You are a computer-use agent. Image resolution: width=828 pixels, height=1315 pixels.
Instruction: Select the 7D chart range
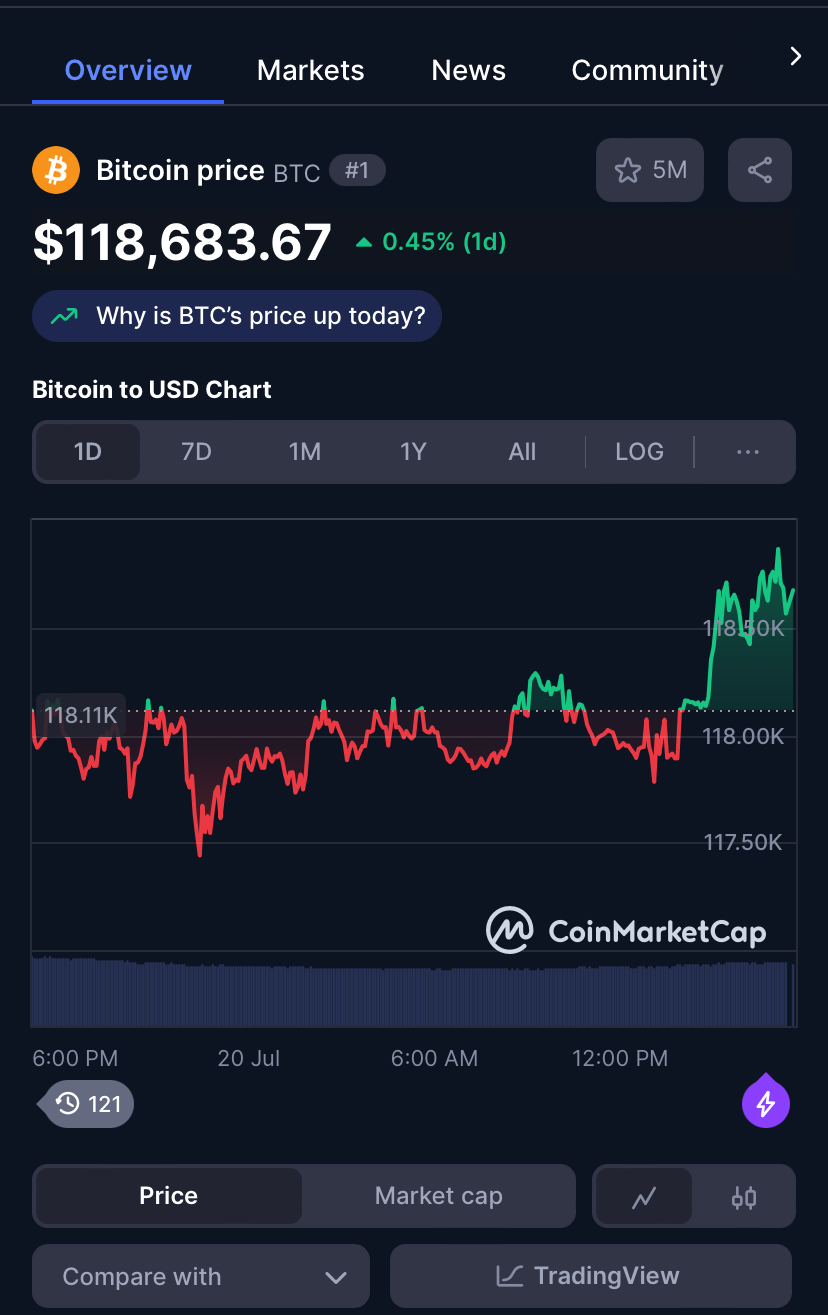[x=197, y=452]
